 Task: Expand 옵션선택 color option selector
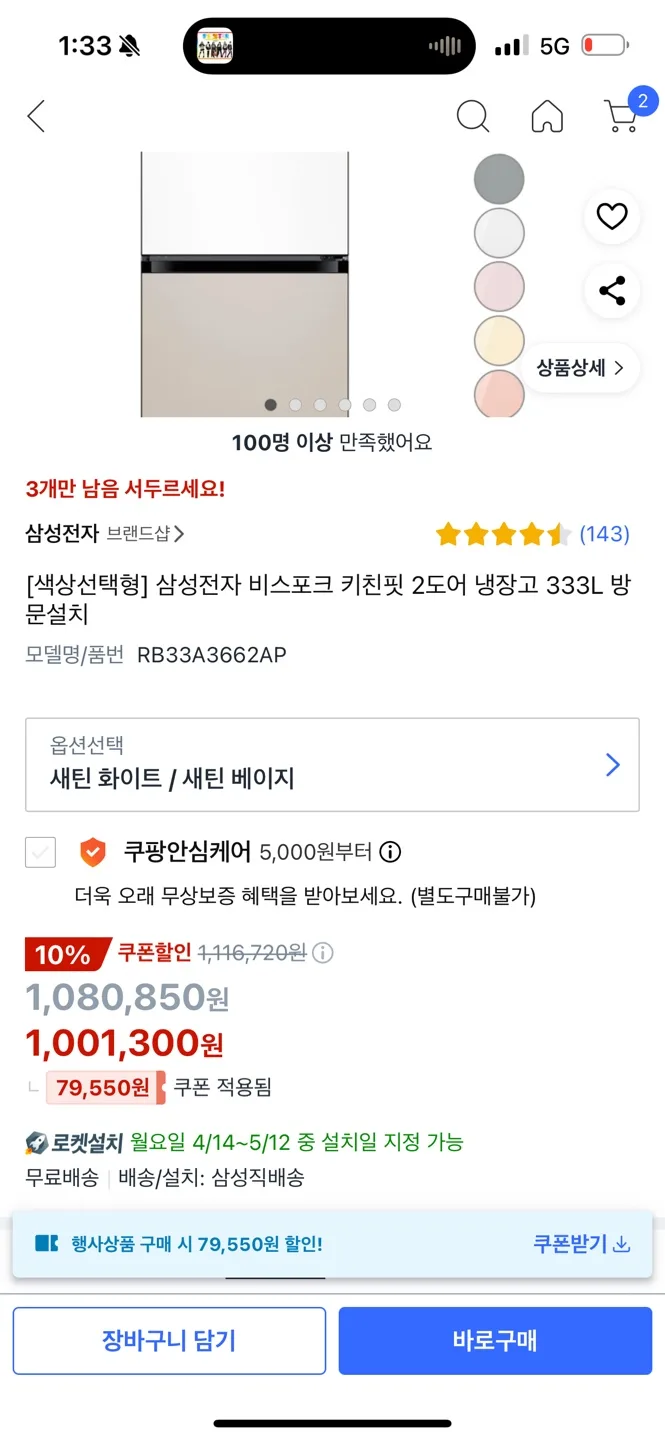pyautogui.click(x=332, y=764)
